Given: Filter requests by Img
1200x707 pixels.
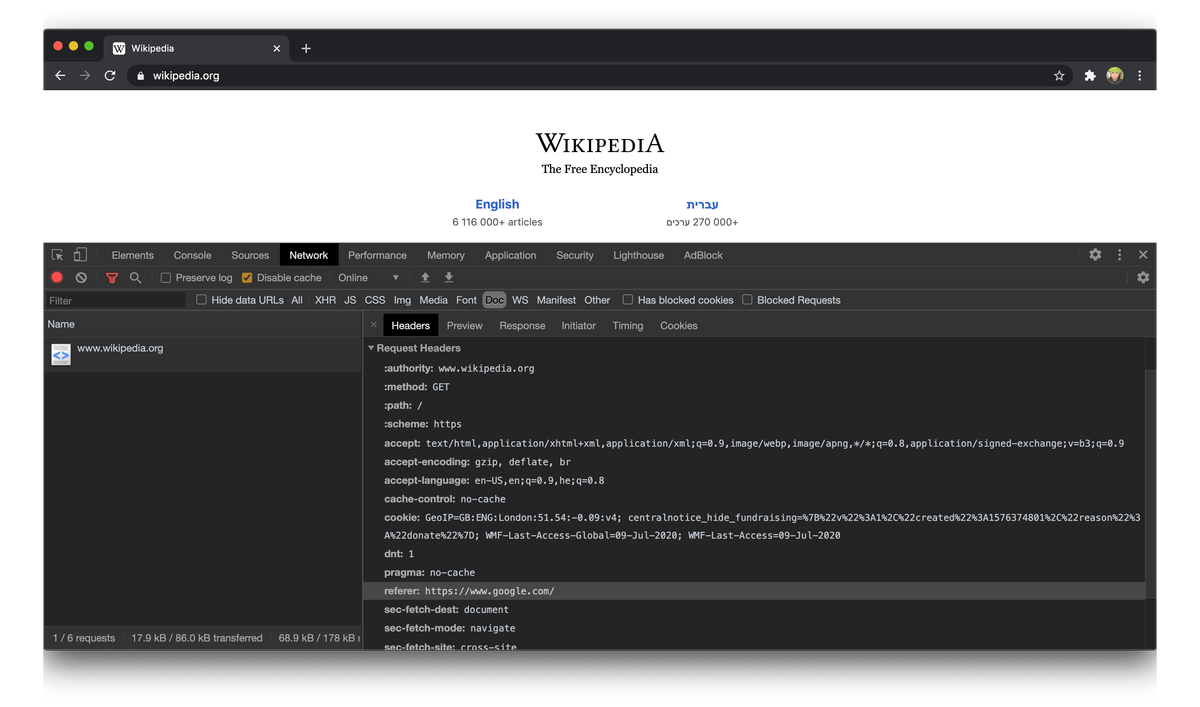Looking at the screenshot, I should [402, 300].
